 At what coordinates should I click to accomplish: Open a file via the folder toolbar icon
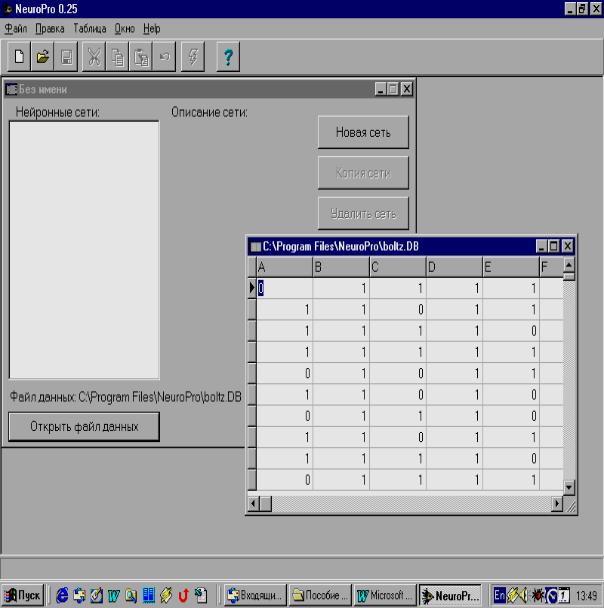(42, 57)
